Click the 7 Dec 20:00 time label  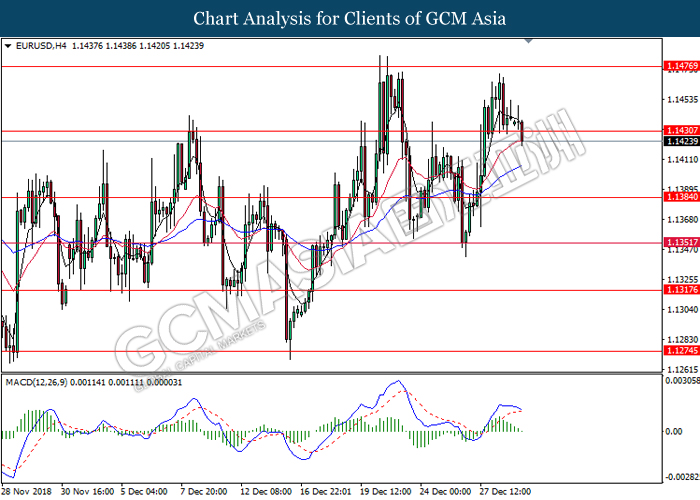[x=204, y=492]
